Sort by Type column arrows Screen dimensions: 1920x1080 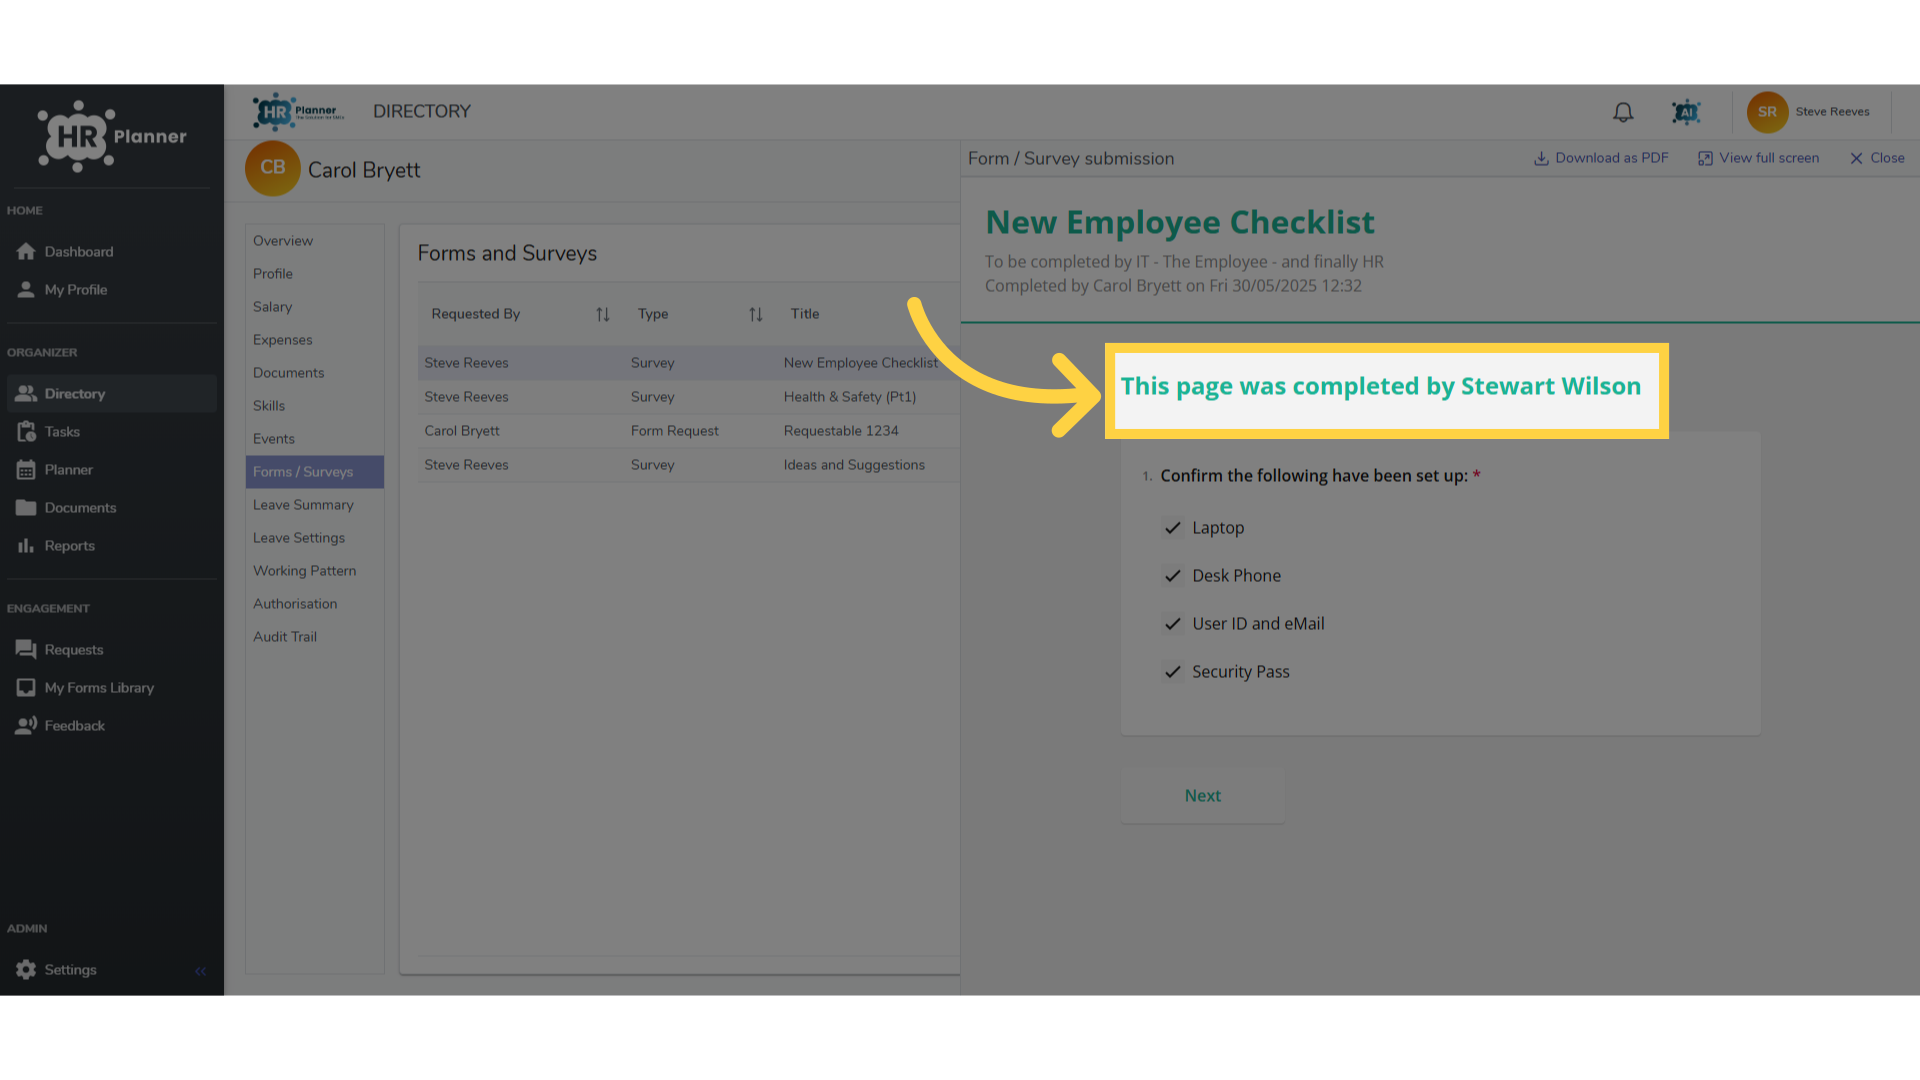click(756, 314)
